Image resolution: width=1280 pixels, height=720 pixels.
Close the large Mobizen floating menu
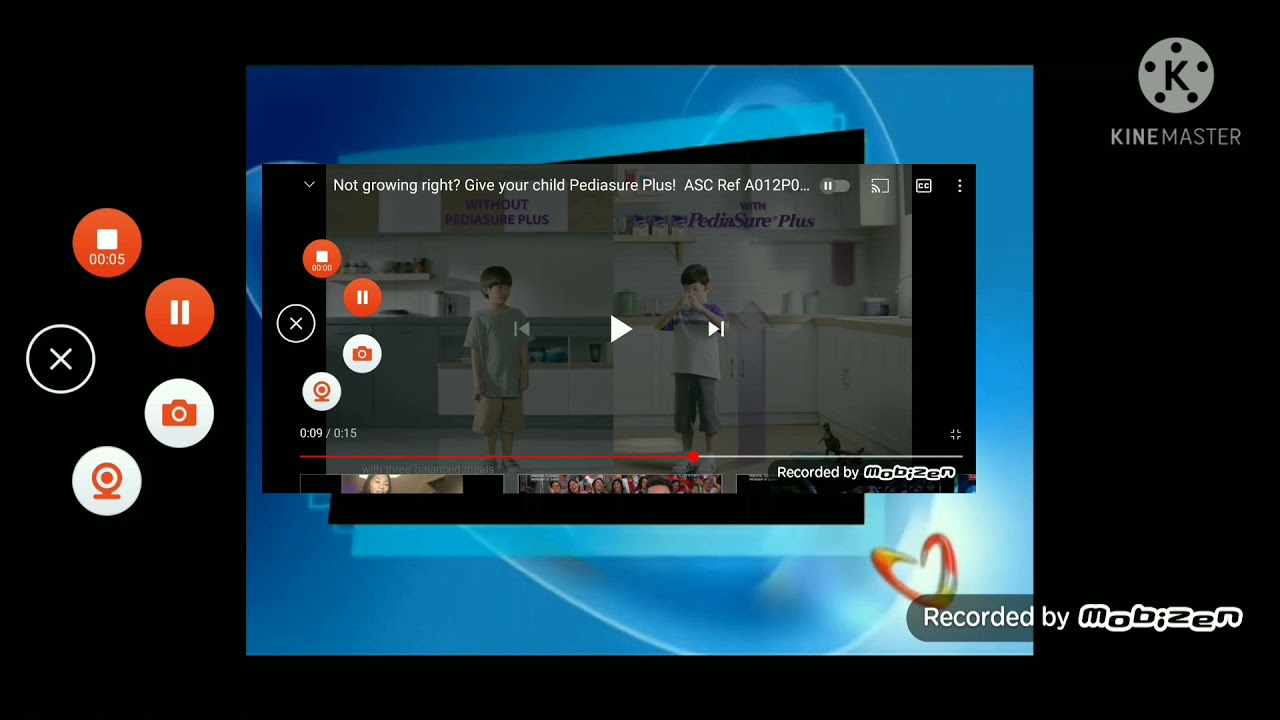click(61, 359)
